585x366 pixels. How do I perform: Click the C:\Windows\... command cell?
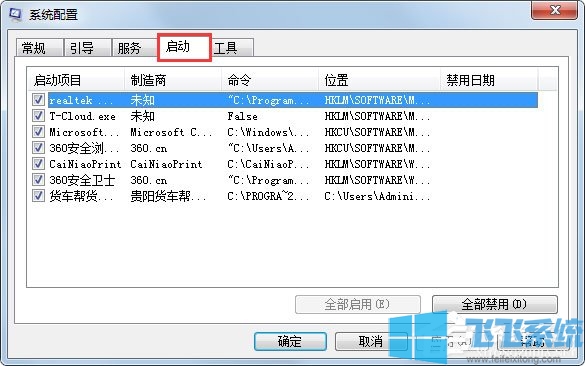(268, 132)
